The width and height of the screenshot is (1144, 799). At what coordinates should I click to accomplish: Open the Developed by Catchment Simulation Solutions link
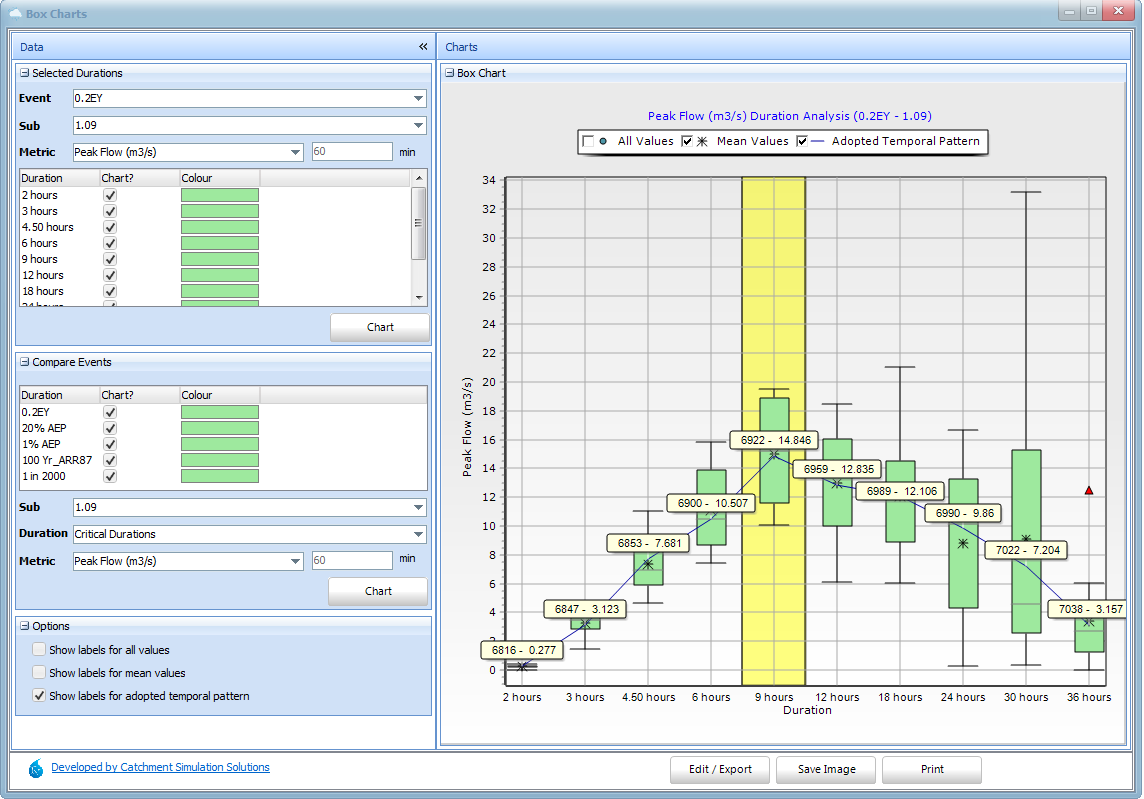point(160,768)
